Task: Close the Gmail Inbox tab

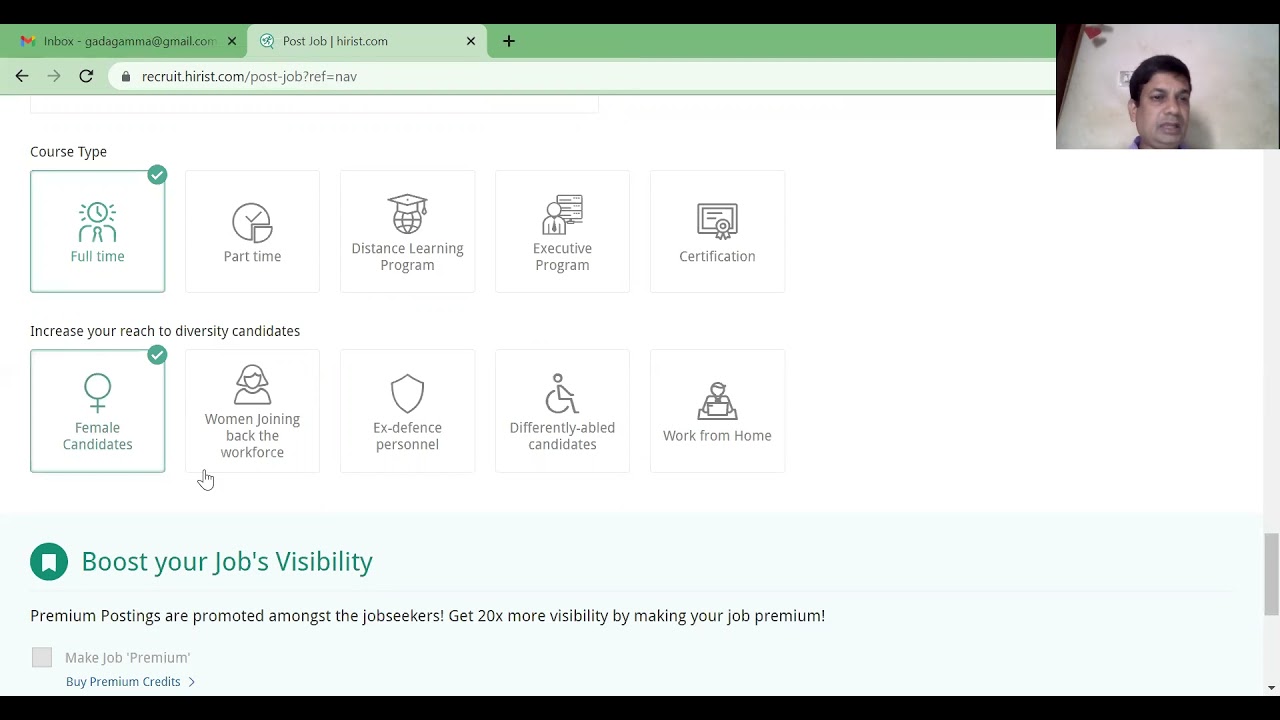Action: pyautogui.click(x=232, y=41)
